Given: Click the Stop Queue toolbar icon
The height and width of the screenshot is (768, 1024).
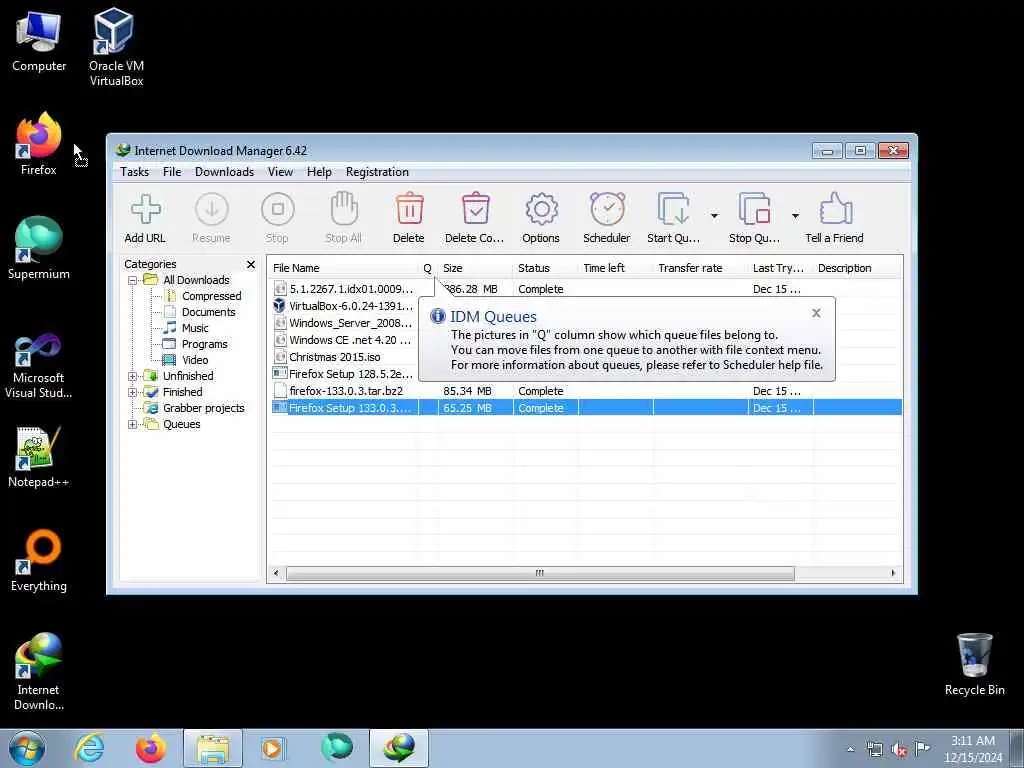Looking at the screenshot, I should point(754,209).
